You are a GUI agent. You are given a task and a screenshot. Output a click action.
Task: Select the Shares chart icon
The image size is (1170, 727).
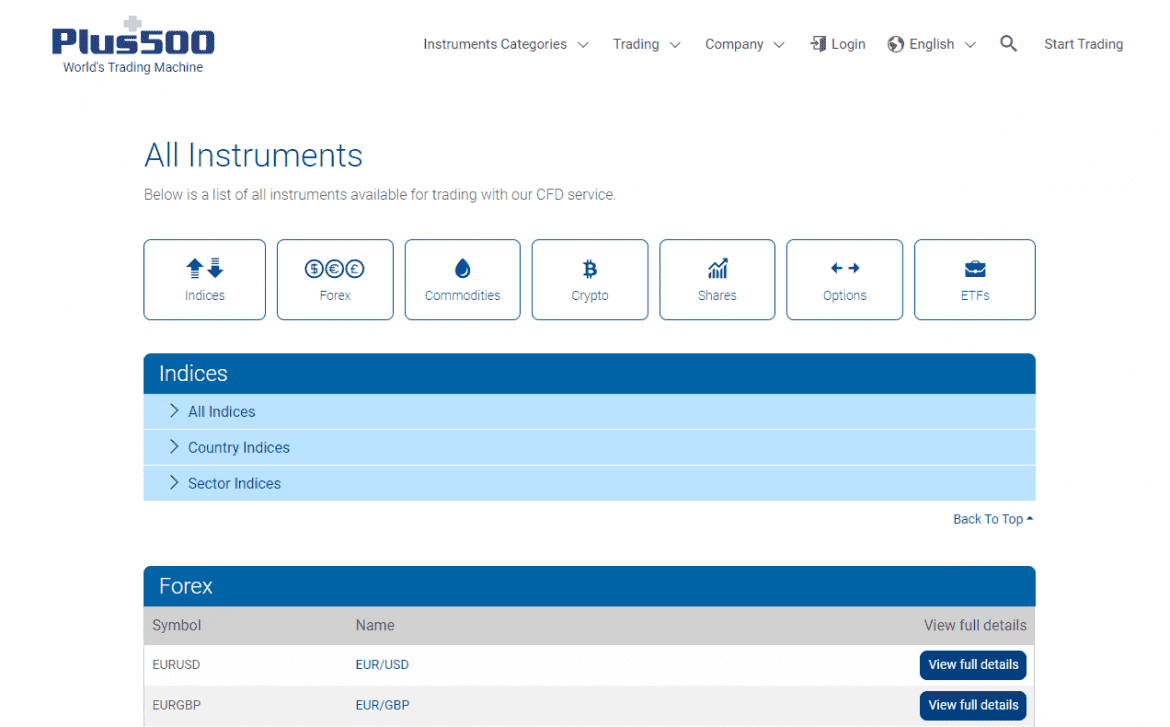pyautogui.click(x=717, y=268)
